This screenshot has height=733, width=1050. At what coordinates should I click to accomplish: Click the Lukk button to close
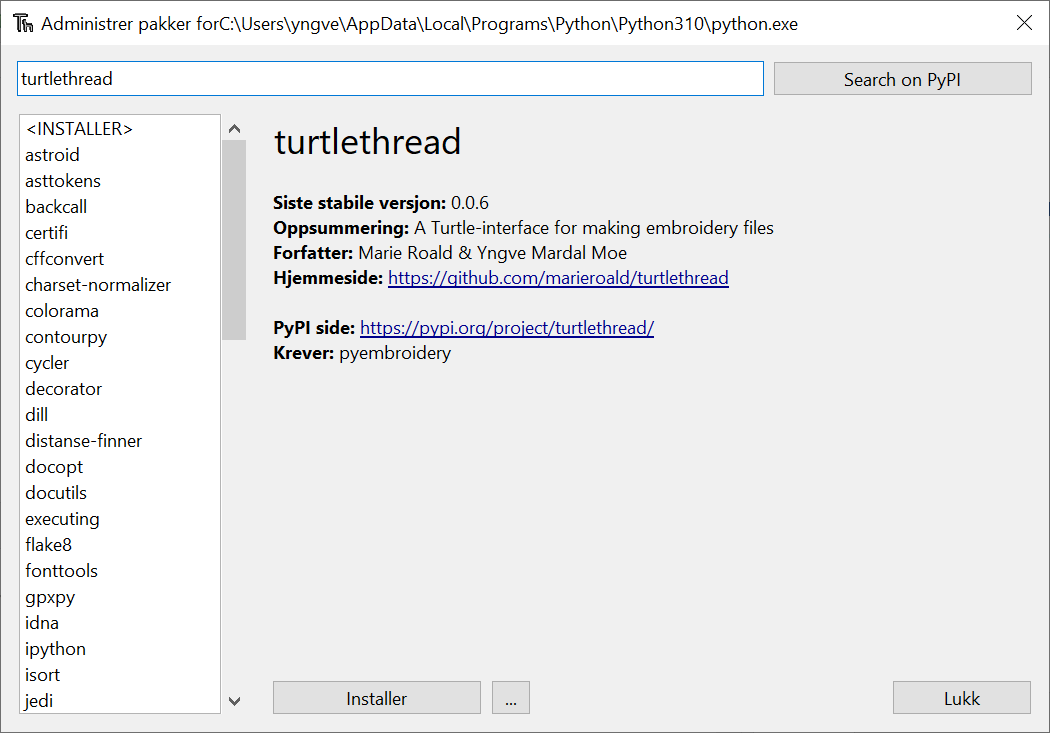click(x=962, y=698)
